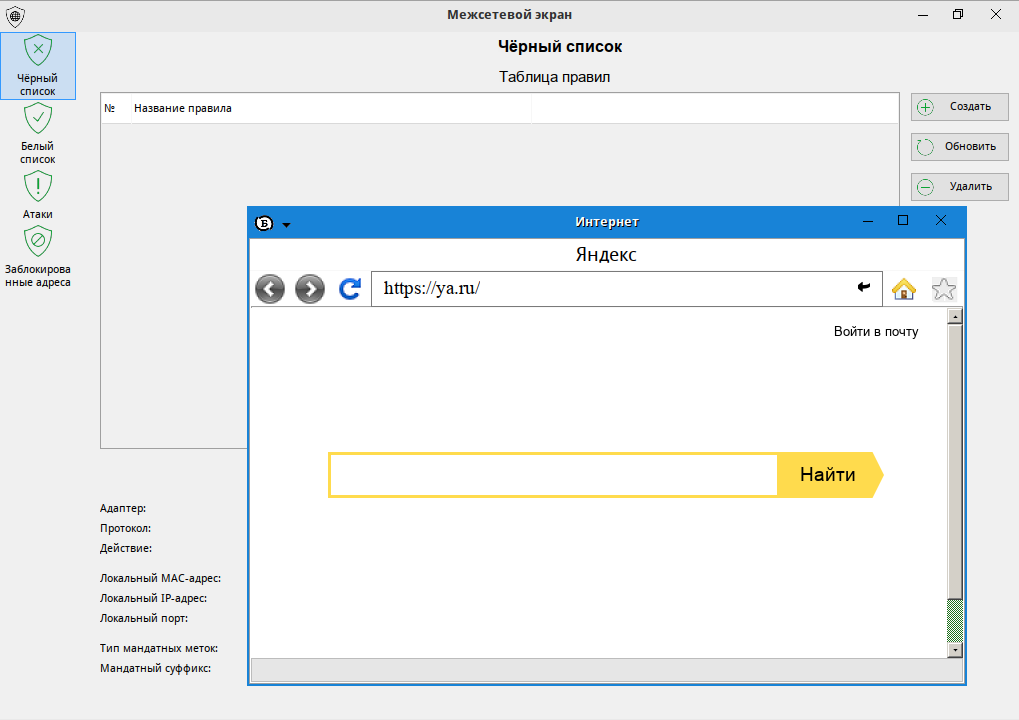Click the Локальный IP-адрес: label
1019x720 pixels.
pos(153,598)
